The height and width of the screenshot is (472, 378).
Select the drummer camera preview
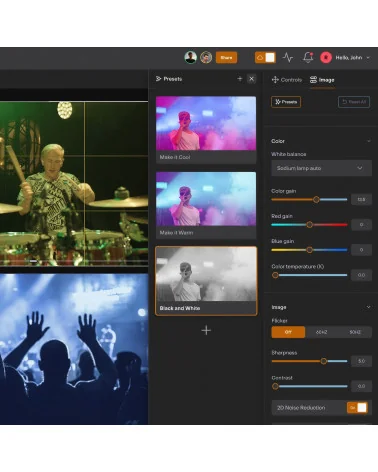point(74,183)
